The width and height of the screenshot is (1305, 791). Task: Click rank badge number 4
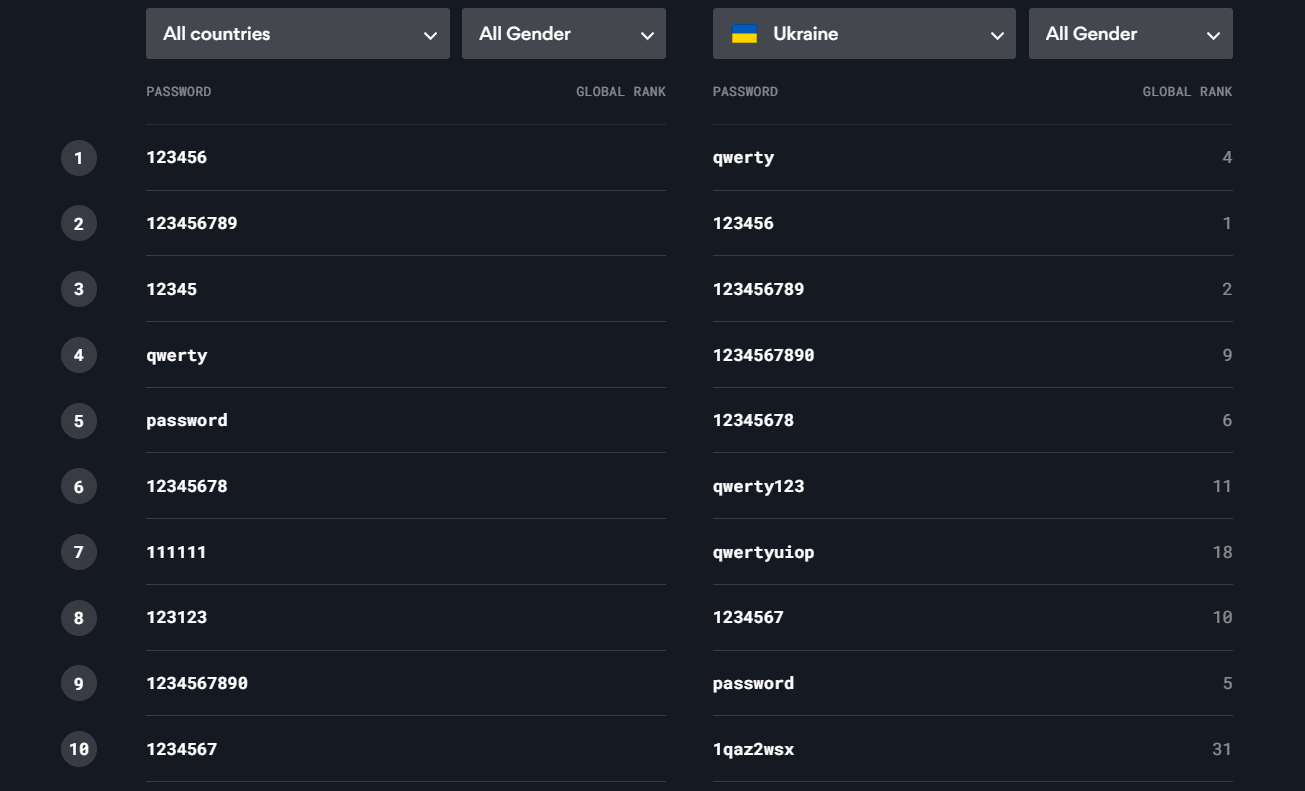pyautogui.click(x=79, y=355)
